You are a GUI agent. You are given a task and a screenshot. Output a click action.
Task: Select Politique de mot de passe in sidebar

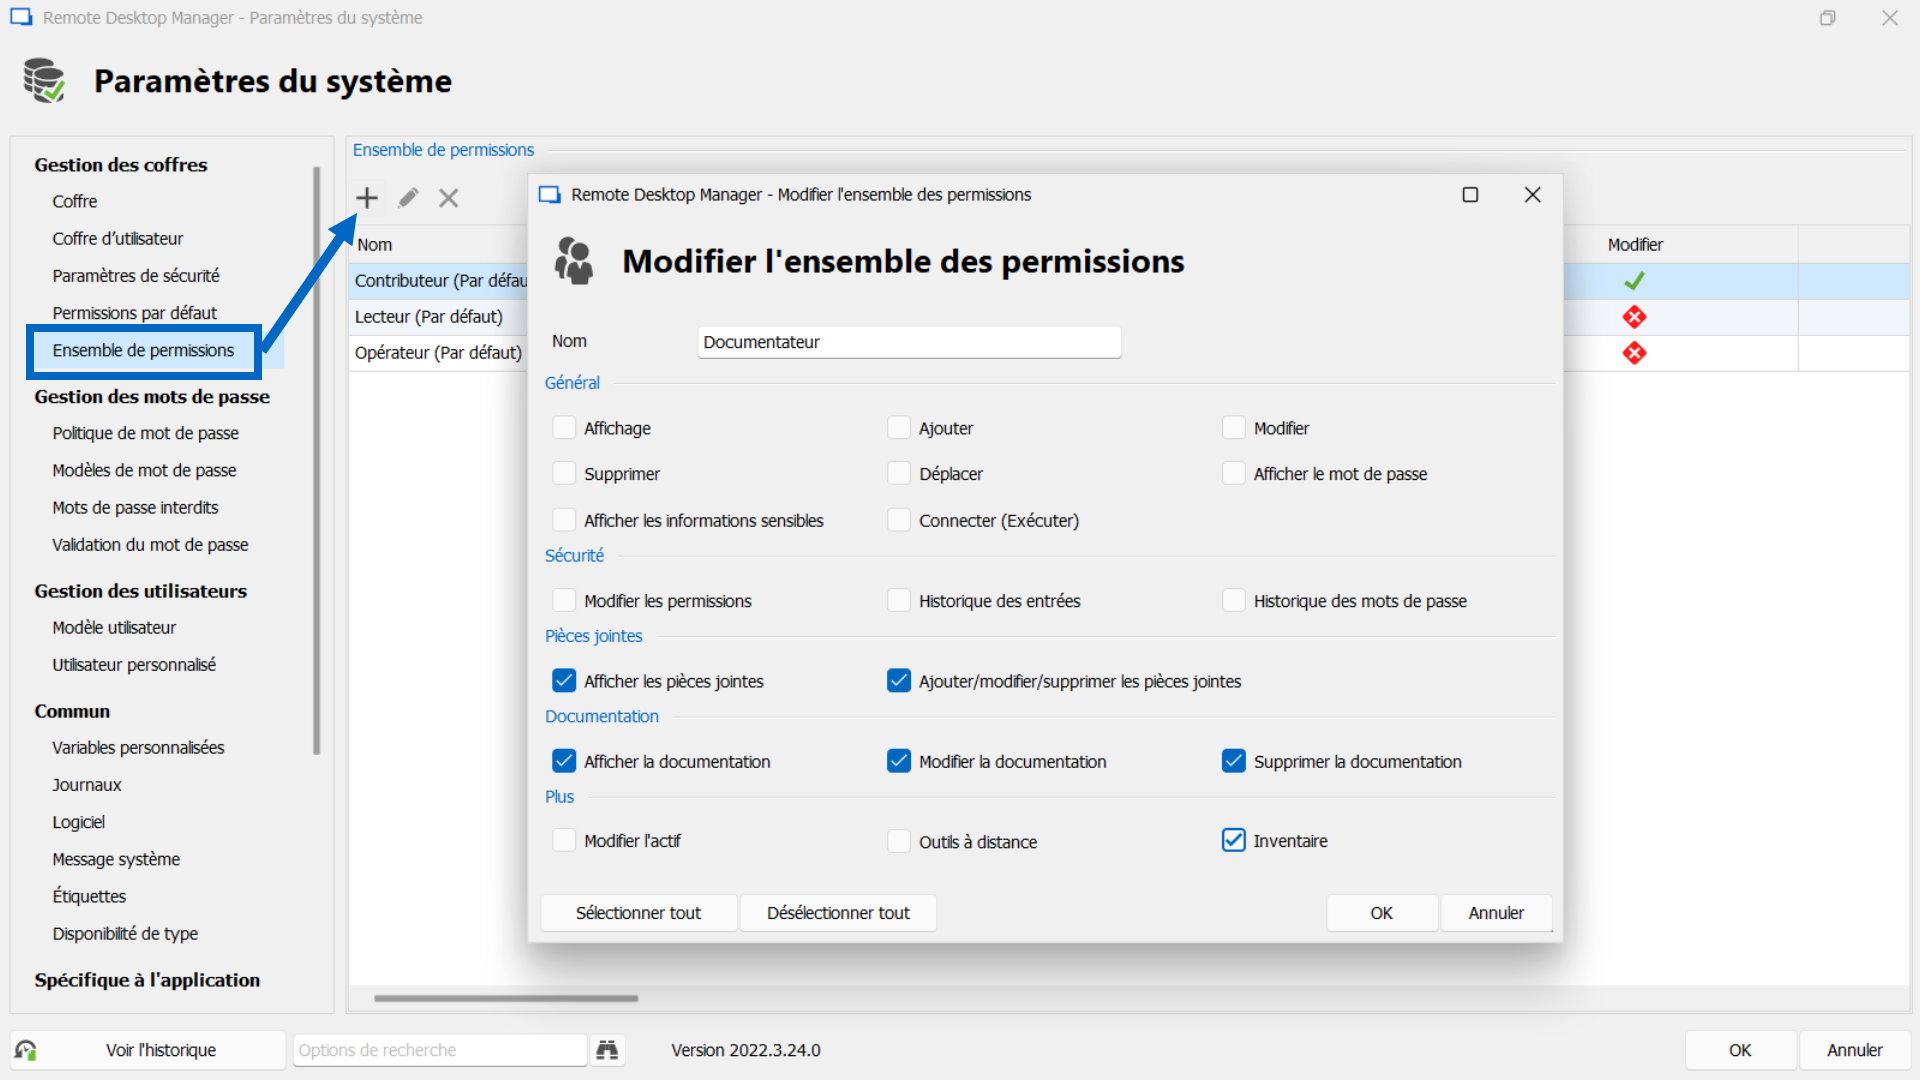(x=145, y=433)
